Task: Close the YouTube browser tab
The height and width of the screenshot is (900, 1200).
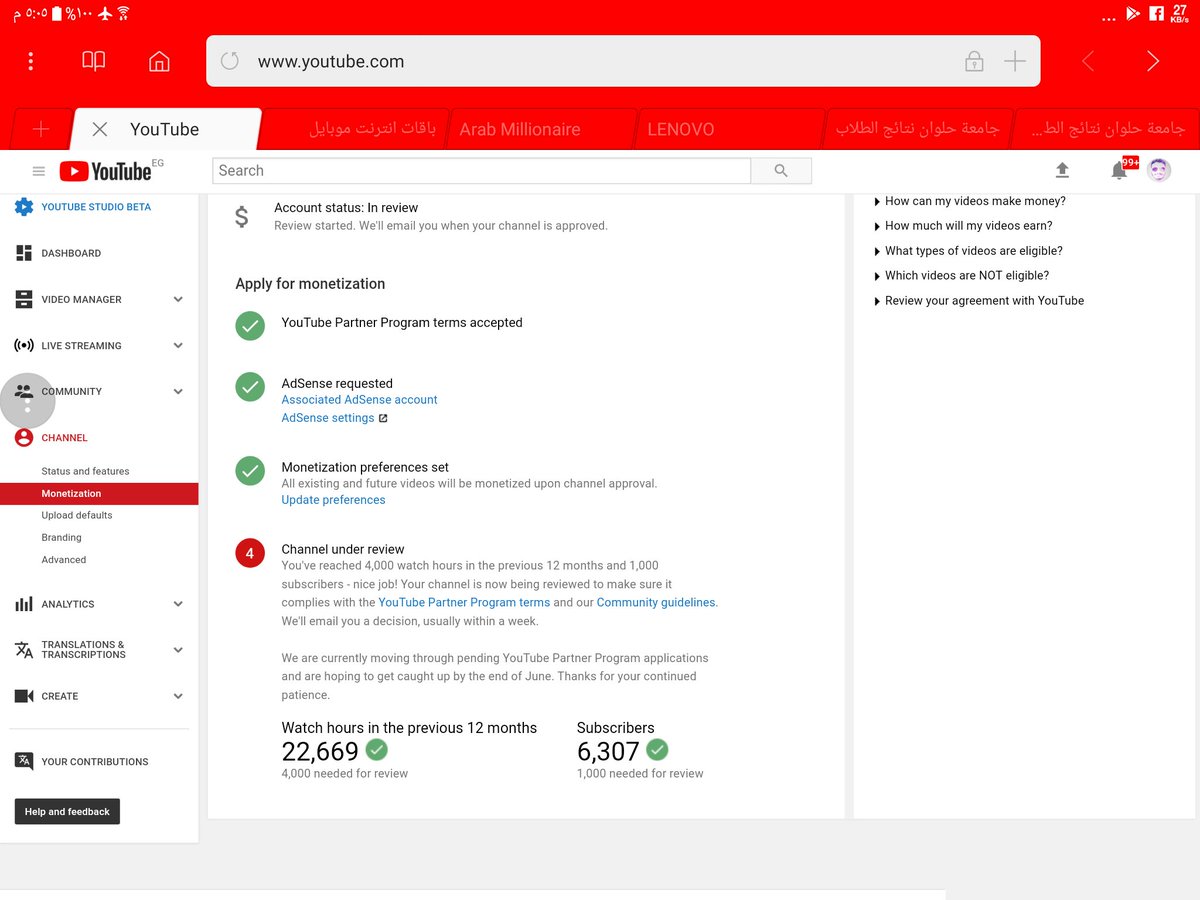Action: tap(100, 129)
